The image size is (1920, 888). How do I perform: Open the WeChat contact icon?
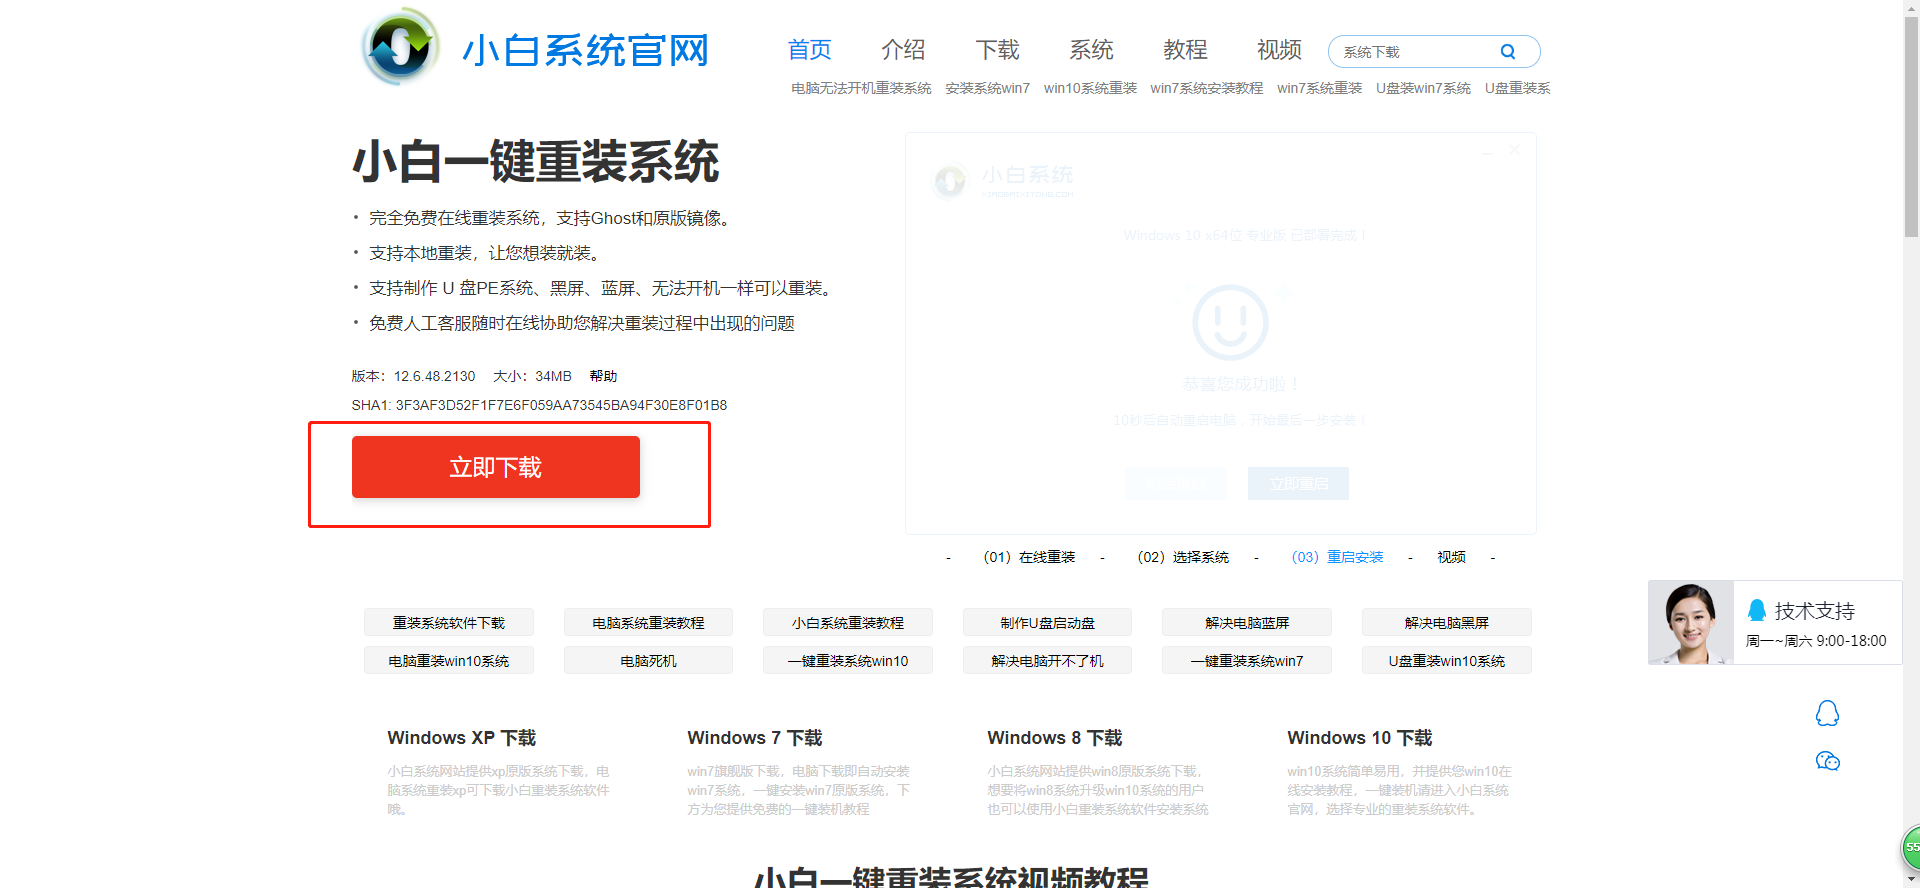[x=1828, y=761]
